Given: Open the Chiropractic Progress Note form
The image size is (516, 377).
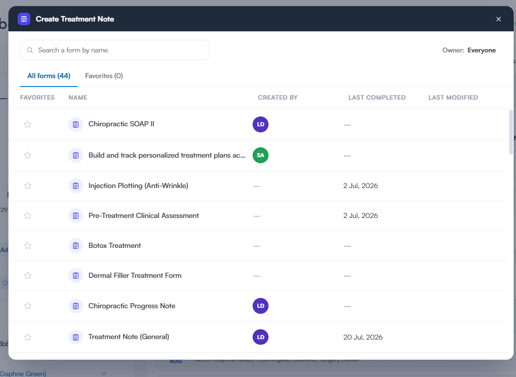Looking at the screenshot, I should pos(132,306).
